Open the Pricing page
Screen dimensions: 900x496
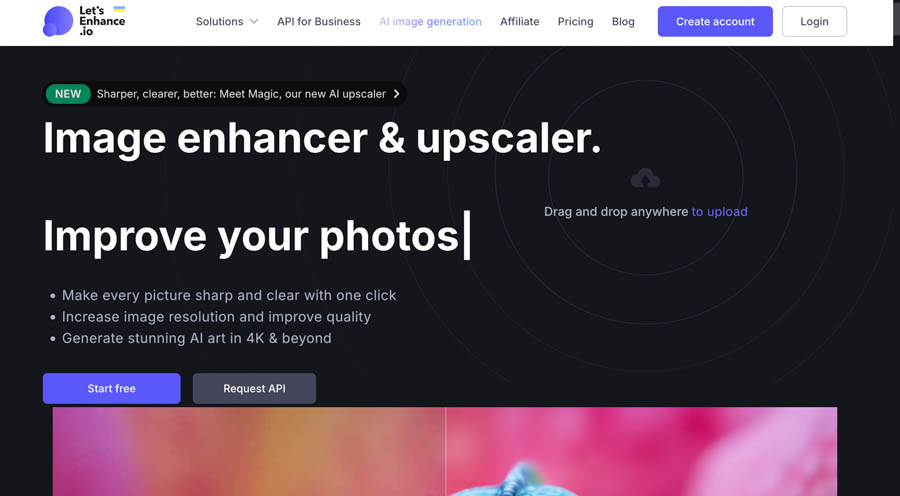(x=576, y=22)
